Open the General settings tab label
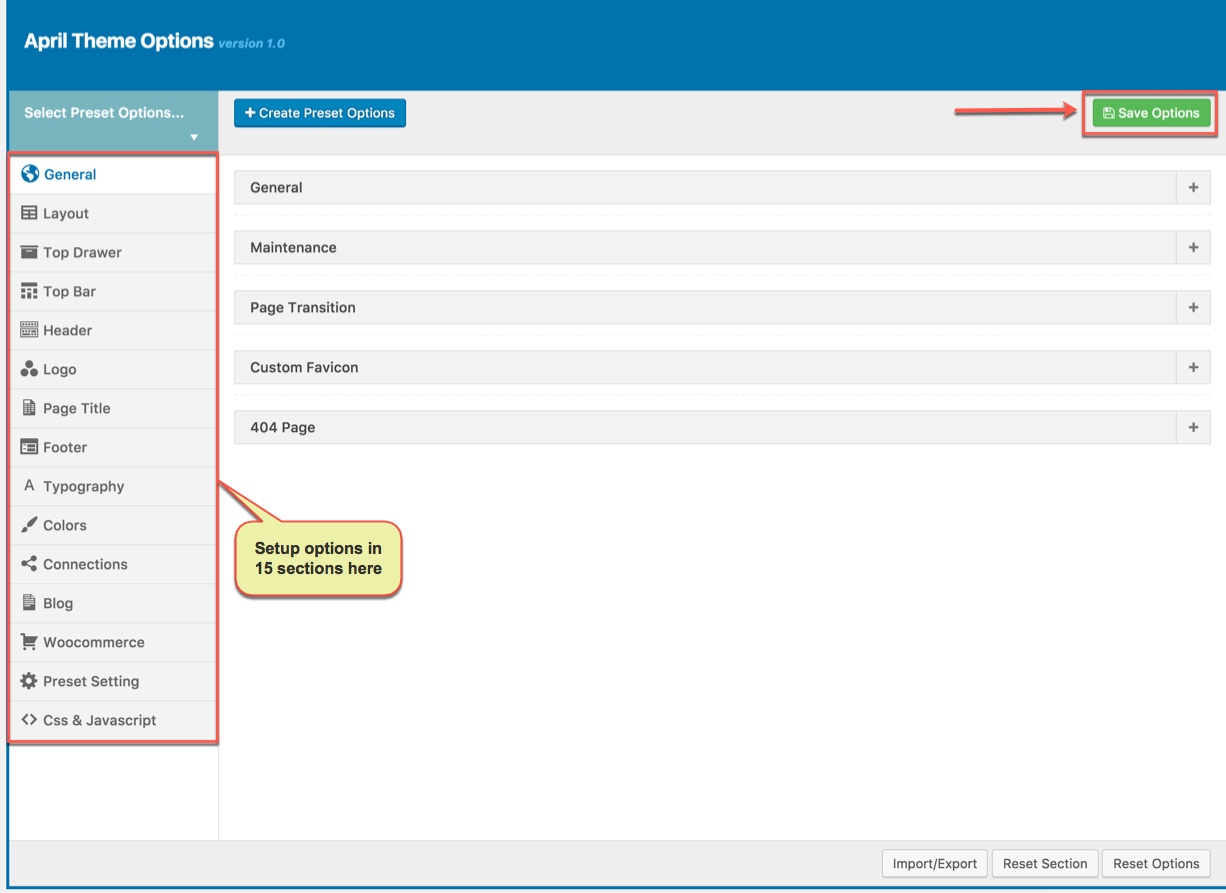This screenshot has width=1226, height=893. coord(70,174)
